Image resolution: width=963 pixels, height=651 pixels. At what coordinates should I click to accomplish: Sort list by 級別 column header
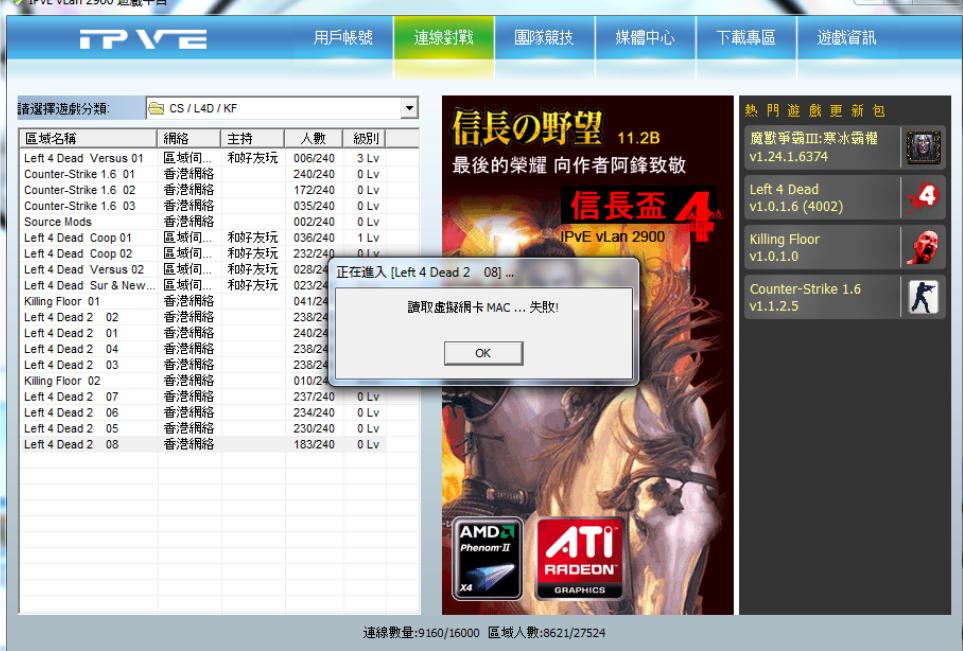364,138
